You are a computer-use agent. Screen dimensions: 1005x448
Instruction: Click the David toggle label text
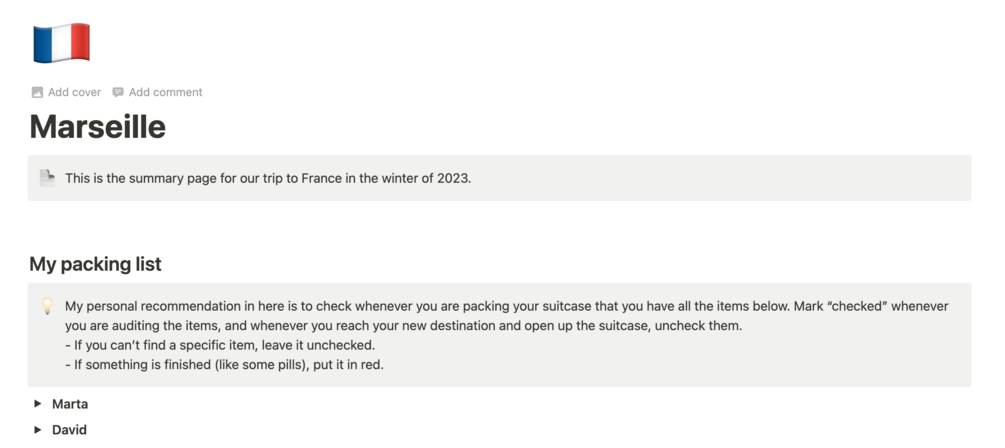point(69,429)
